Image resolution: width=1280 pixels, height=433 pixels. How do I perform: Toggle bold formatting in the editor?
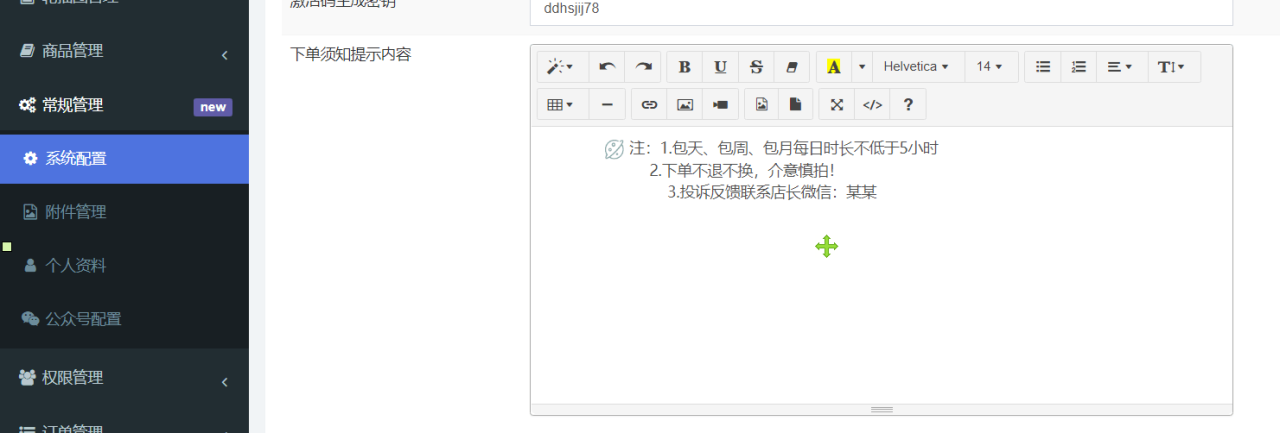point(685,67)
